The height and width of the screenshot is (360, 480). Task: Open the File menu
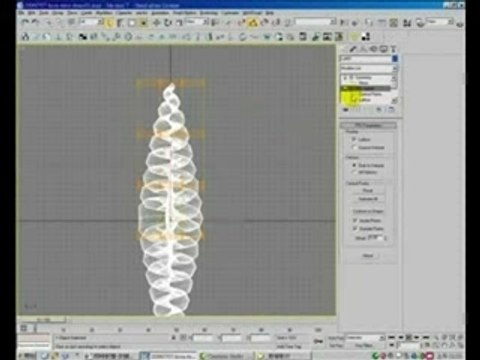point(21,13)
